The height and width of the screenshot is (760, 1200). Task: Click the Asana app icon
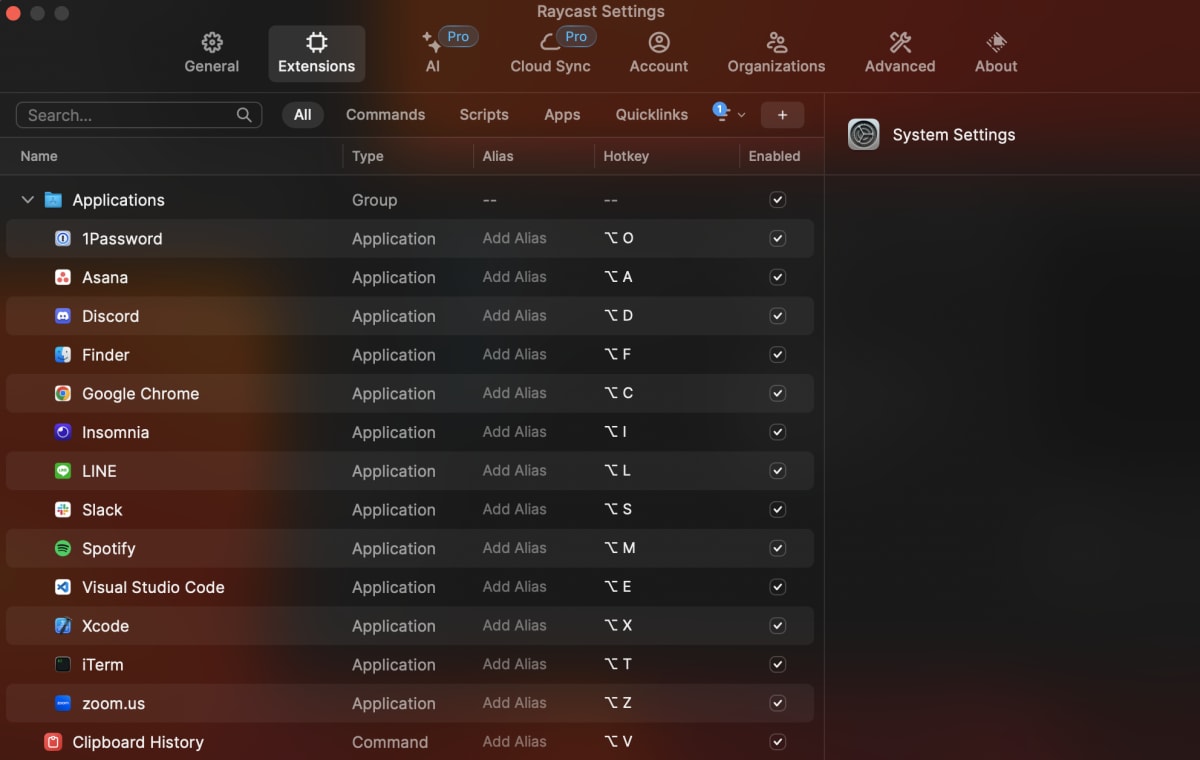63,278
